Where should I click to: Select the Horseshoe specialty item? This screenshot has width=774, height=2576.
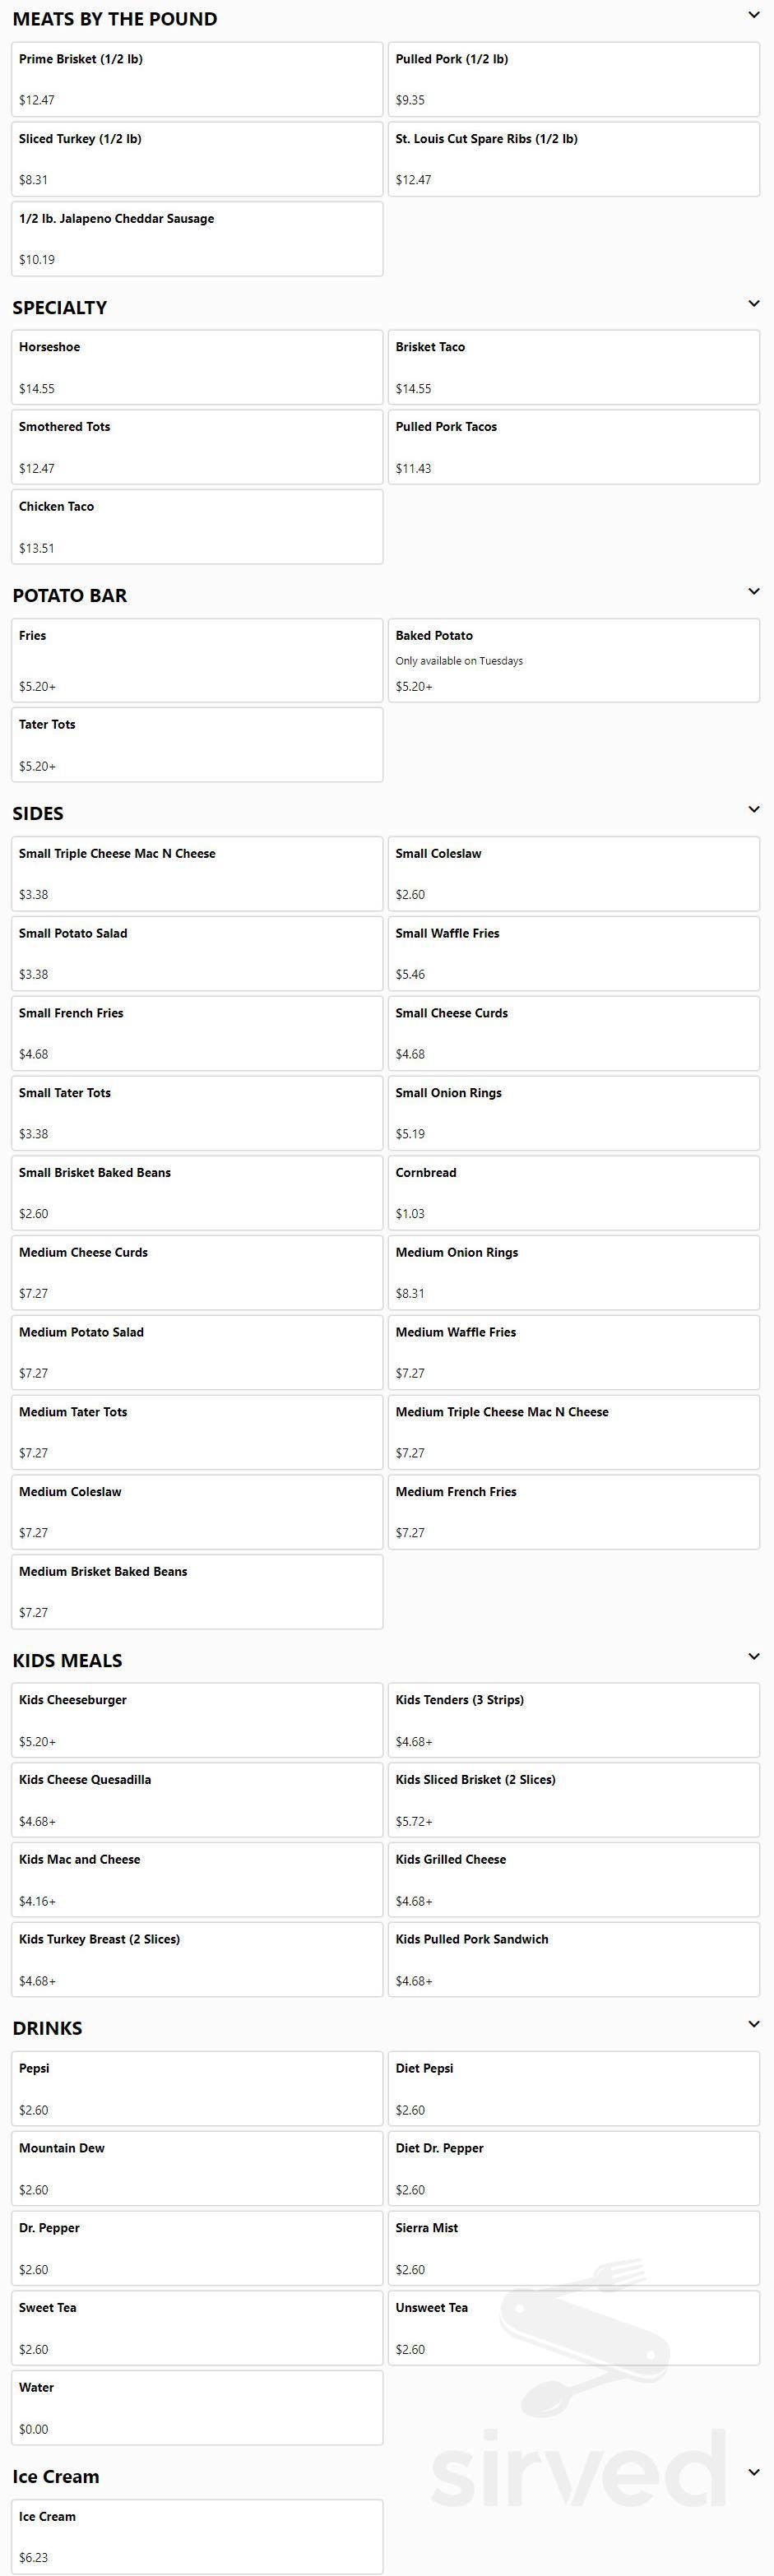196,366
